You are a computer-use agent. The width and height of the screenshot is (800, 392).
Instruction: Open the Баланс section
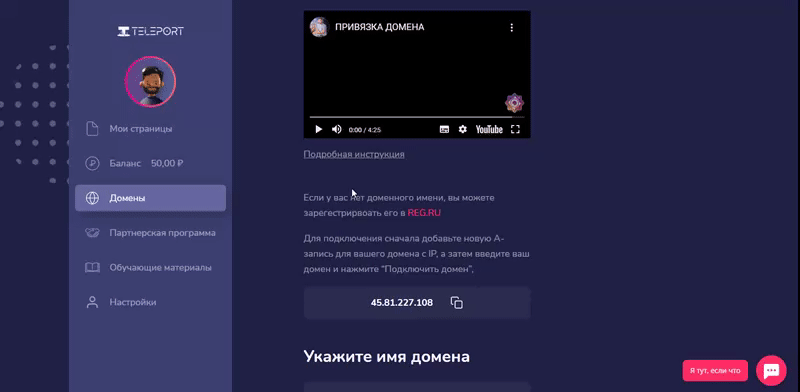[x=125, y=163]
